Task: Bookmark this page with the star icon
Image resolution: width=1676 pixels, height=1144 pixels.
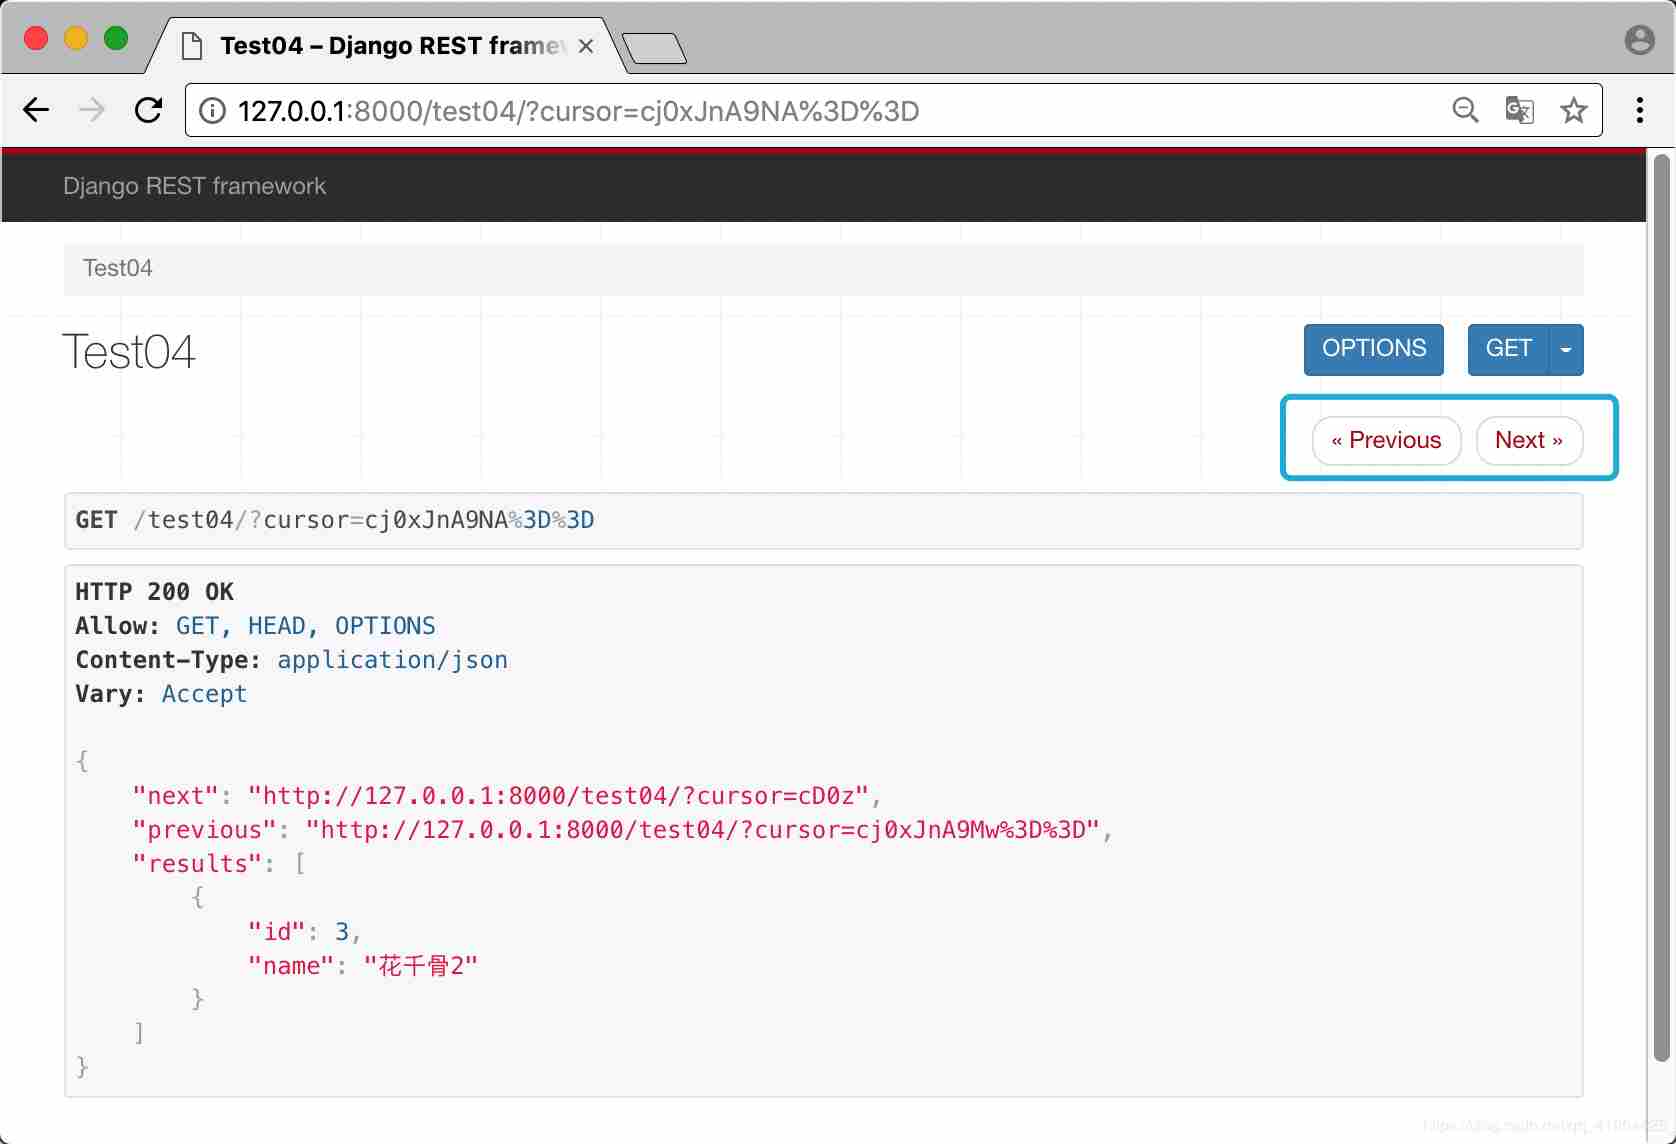Action: (1574, 110)
